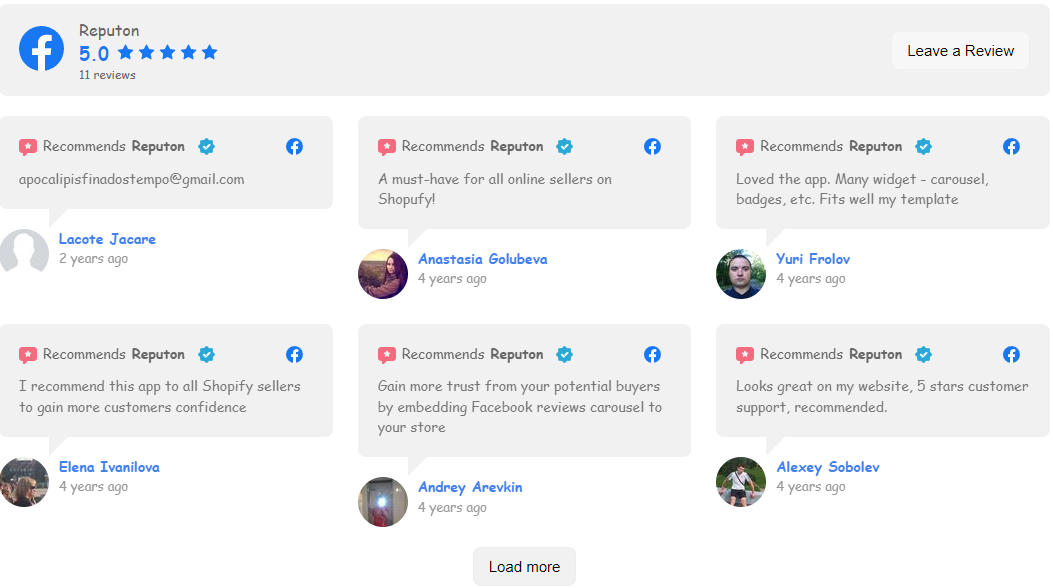Open Alexey Sobolev's profile link

pyautogui.click(x=828, y=467)
